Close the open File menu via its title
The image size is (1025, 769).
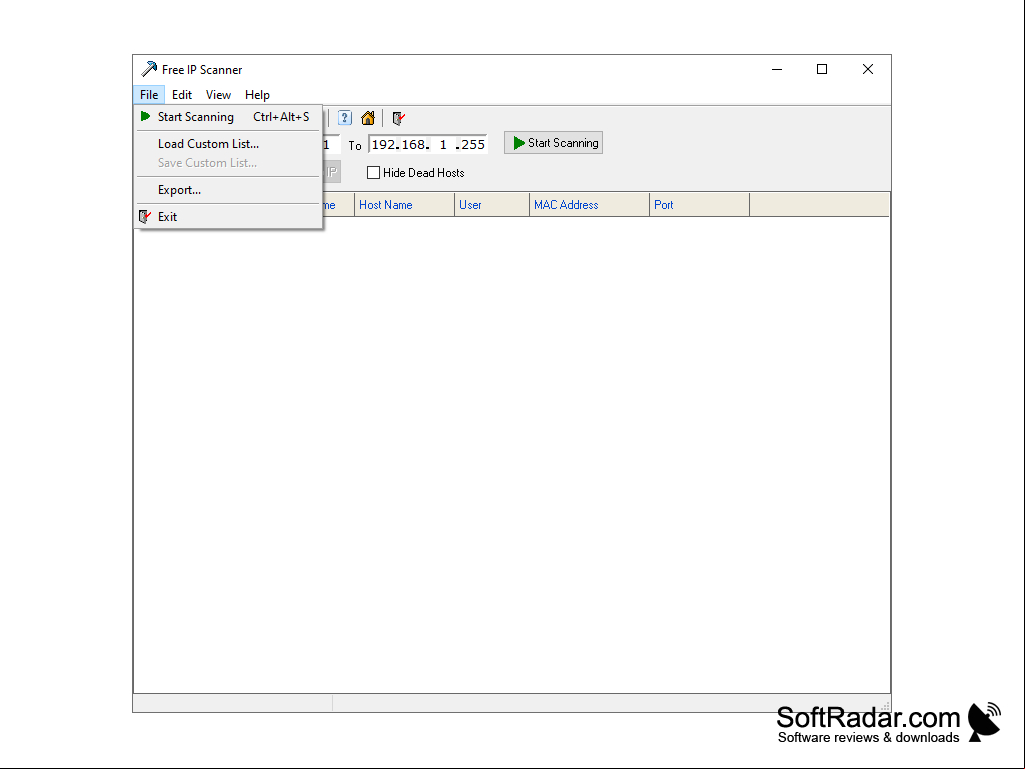point(149,95)
